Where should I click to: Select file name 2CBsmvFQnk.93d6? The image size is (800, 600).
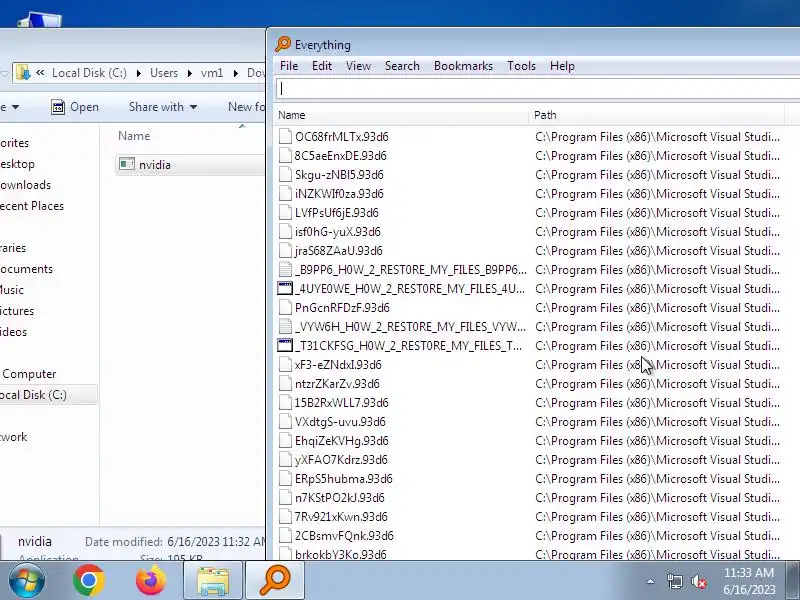(x=344, y=536)
